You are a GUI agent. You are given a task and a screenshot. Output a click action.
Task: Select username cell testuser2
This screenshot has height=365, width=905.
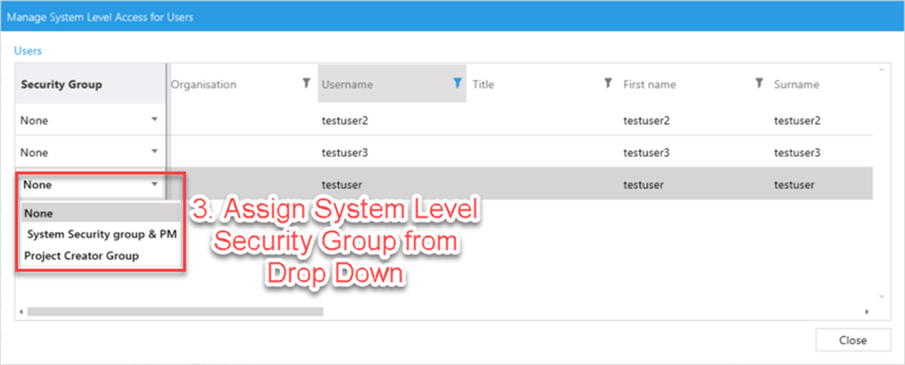point(345,121)
